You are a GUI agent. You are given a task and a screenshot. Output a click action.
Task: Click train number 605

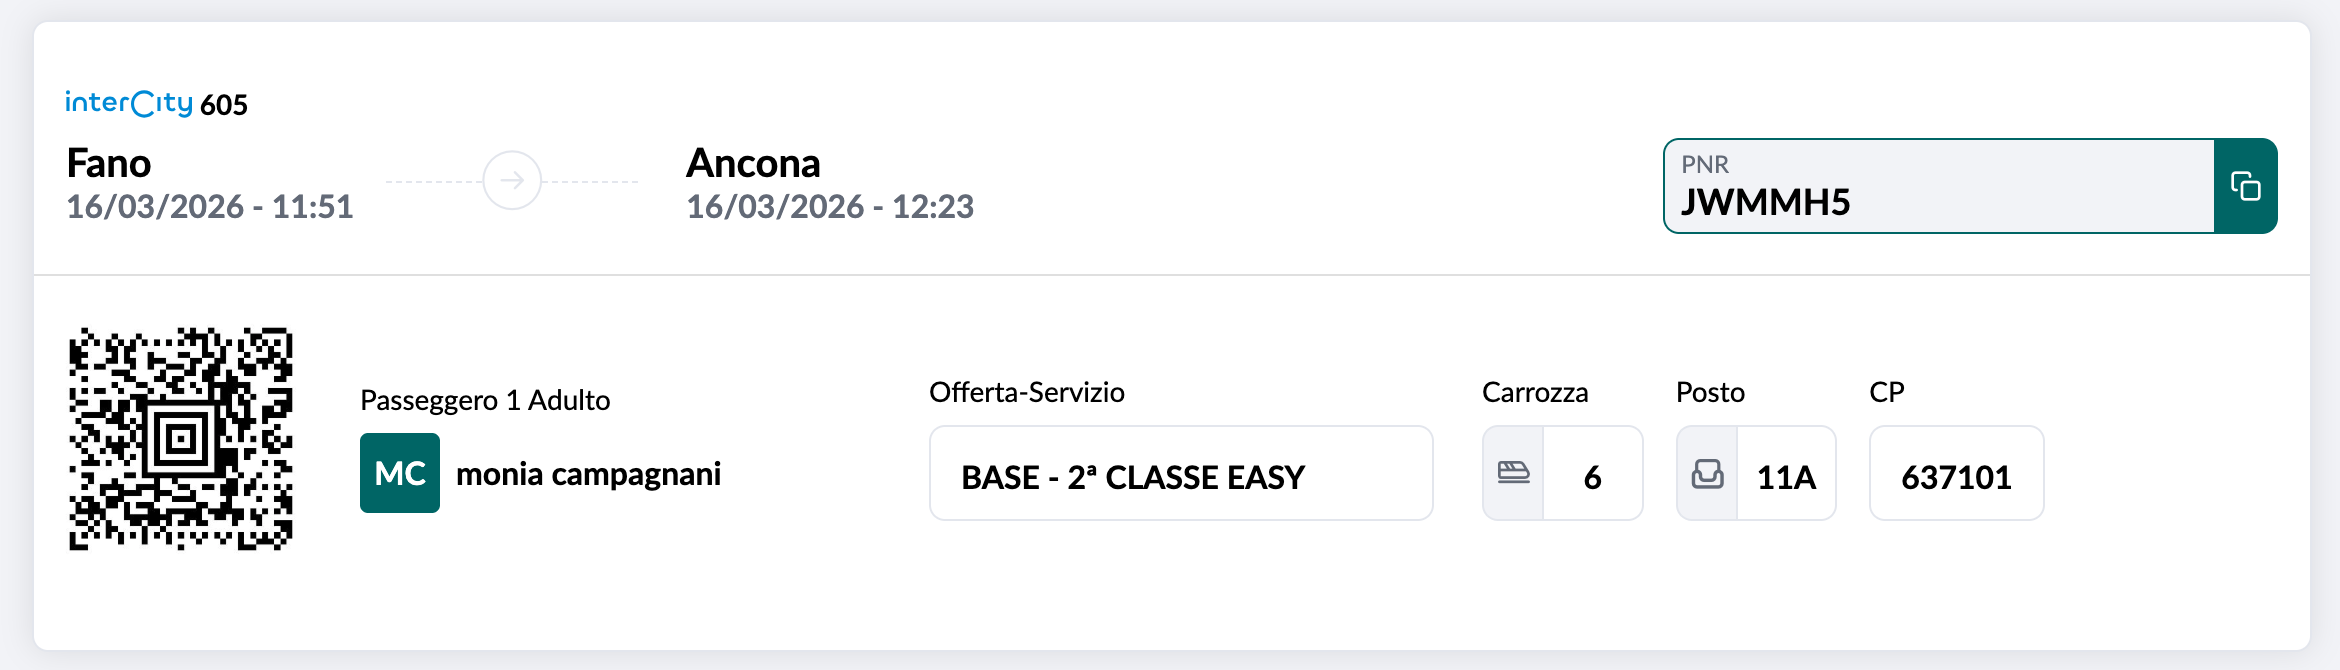224,105
